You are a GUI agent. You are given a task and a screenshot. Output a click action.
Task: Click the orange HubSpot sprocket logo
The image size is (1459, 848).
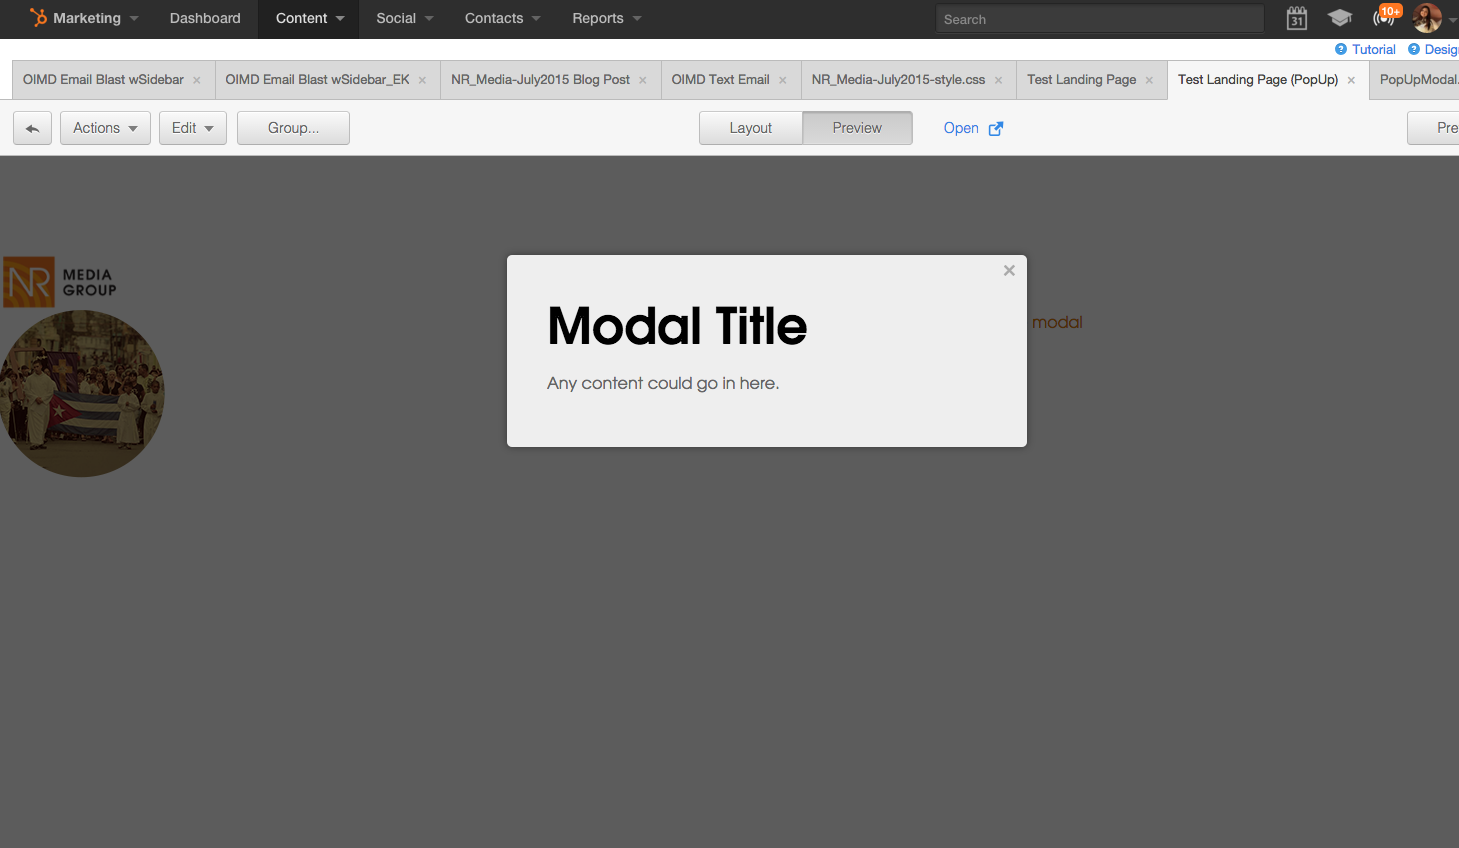[39, 17]
